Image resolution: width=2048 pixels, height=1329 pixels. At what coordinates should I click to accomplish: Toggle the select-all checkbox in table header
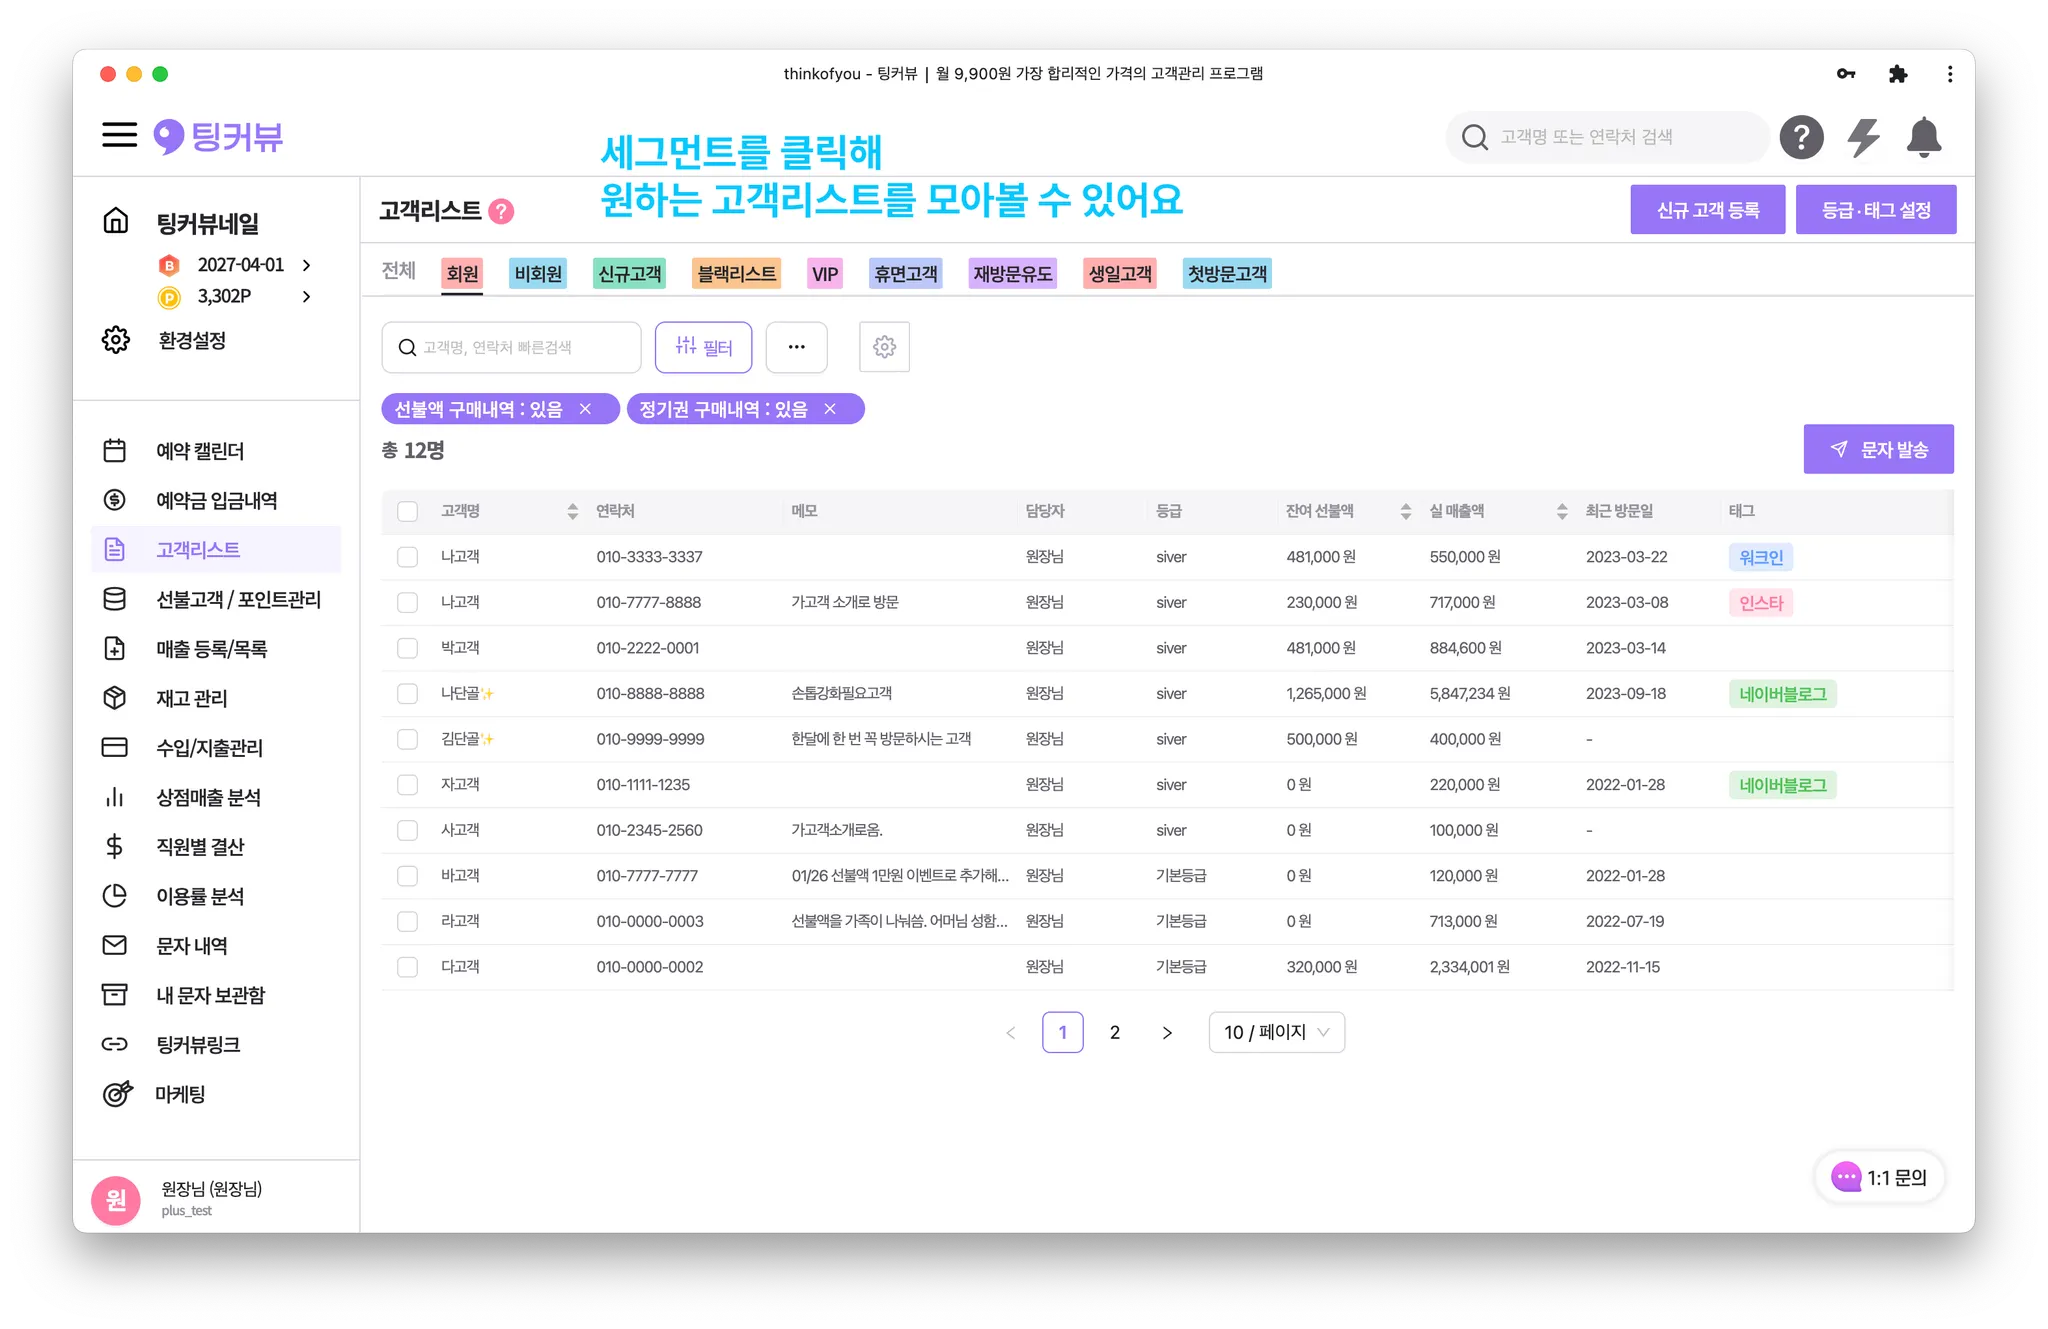pyautogui.click(x=407, y=511)
